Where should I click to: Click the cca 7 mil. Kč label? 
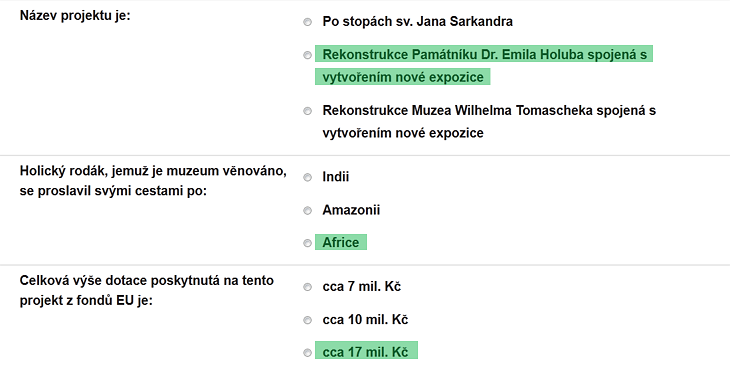pyautogui.click(x=362, y=287)
